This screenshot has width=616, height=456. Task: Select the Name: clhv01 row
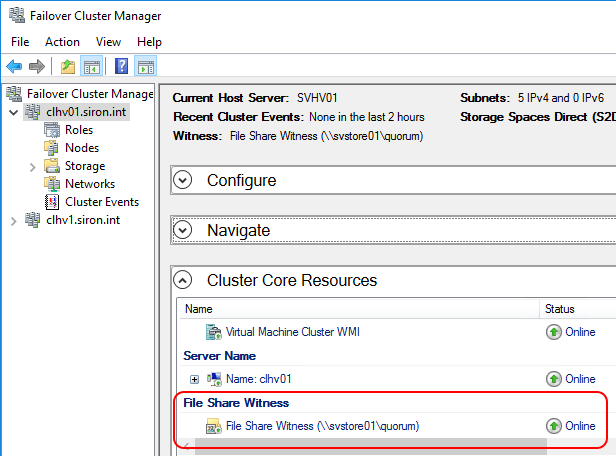398,379
